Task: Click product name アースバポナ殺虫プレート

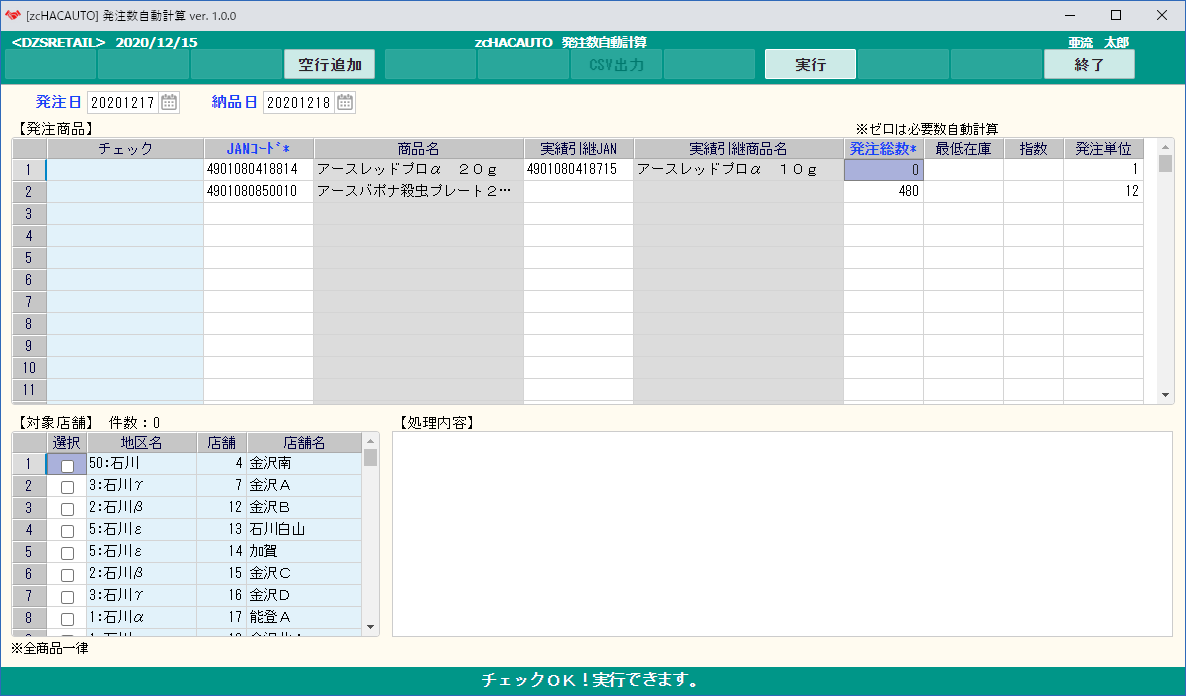Action: pos(418,191)
